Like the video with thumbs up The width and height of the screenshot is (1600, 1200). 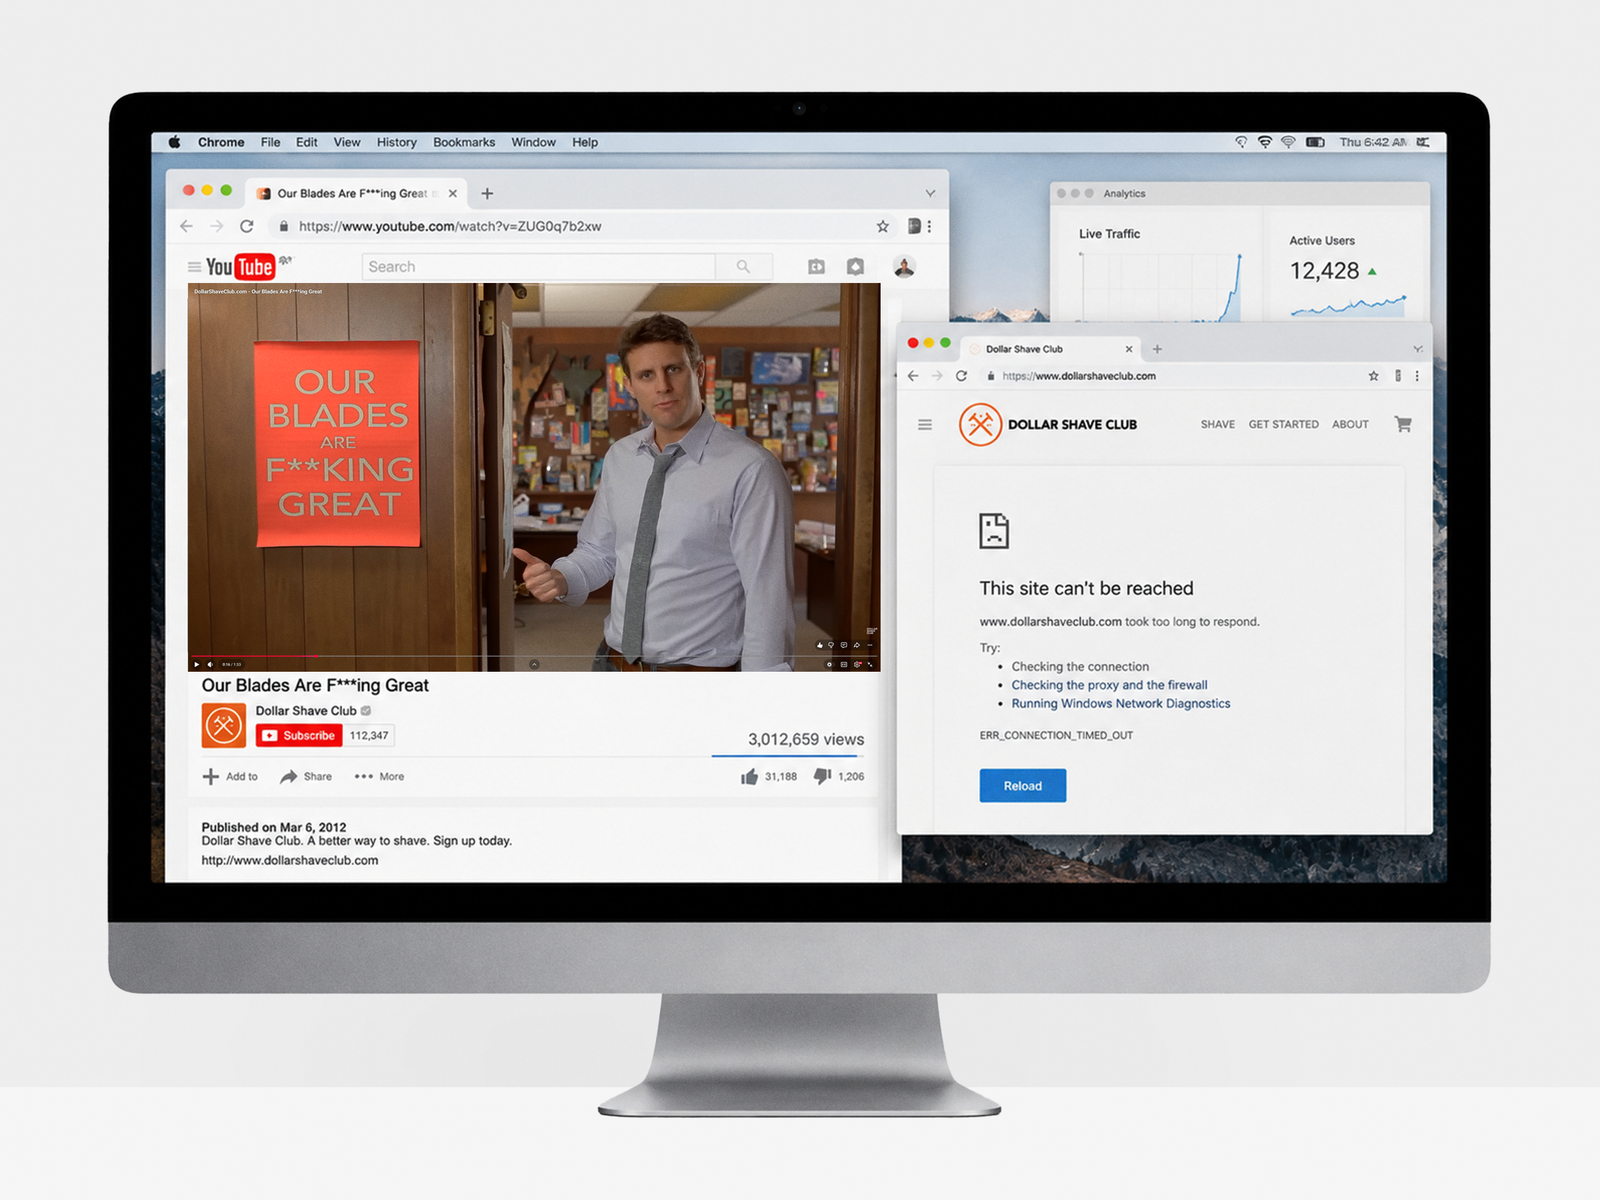point(769,777)
